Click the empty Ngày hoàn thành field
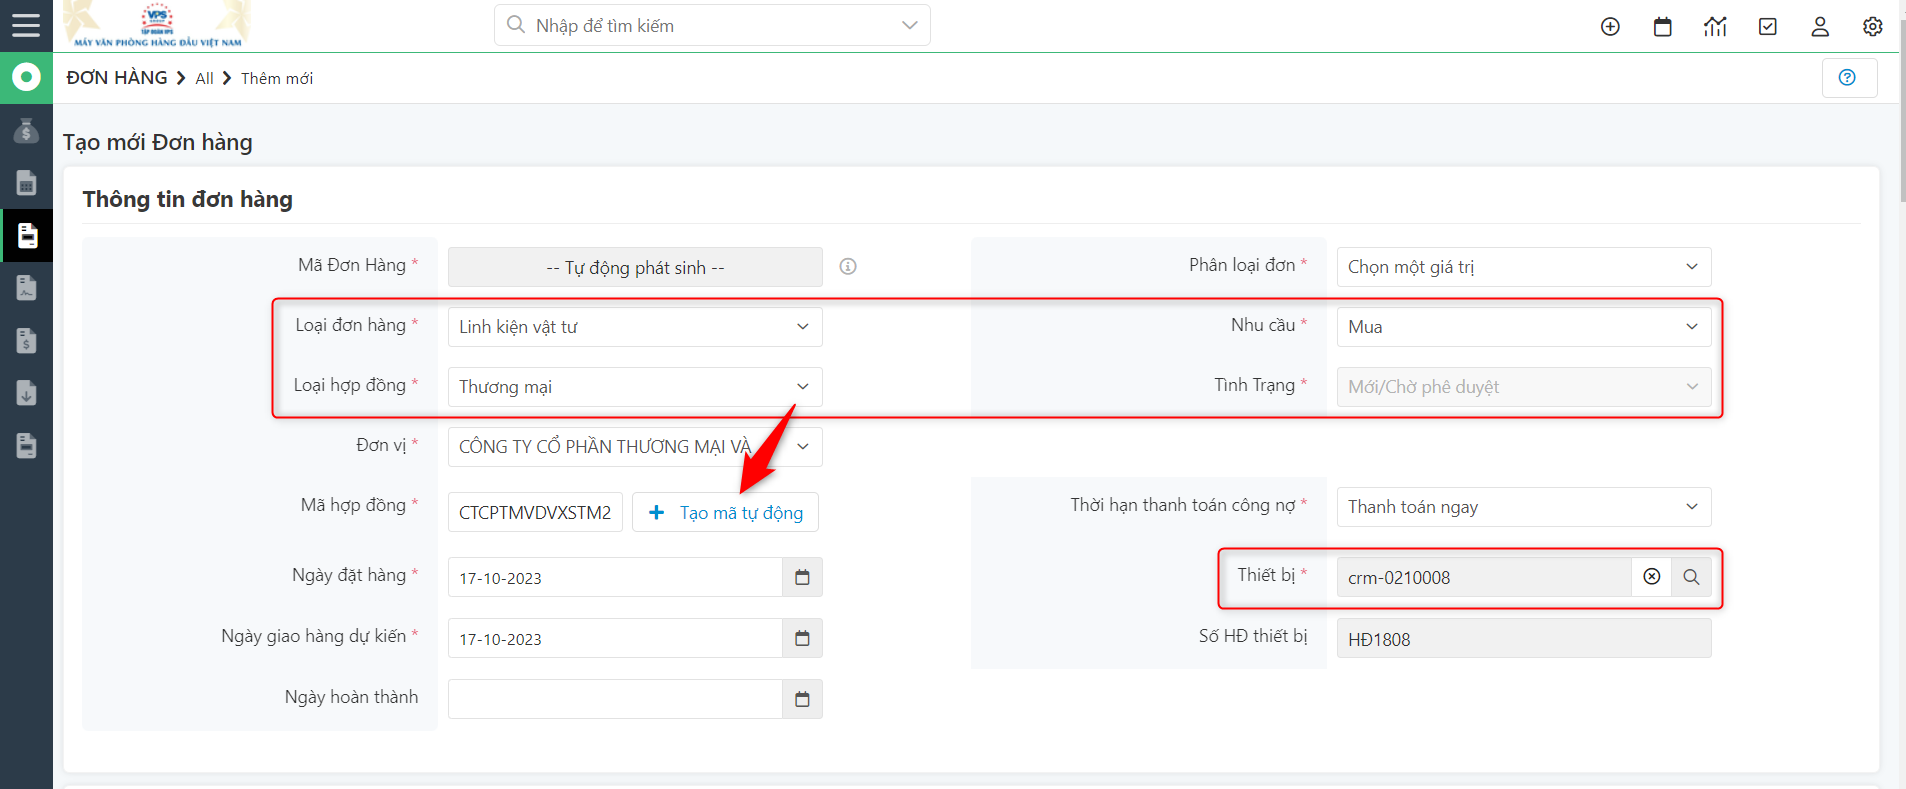This screenshot has height=789, width=1906. click(x=615, y=699)
